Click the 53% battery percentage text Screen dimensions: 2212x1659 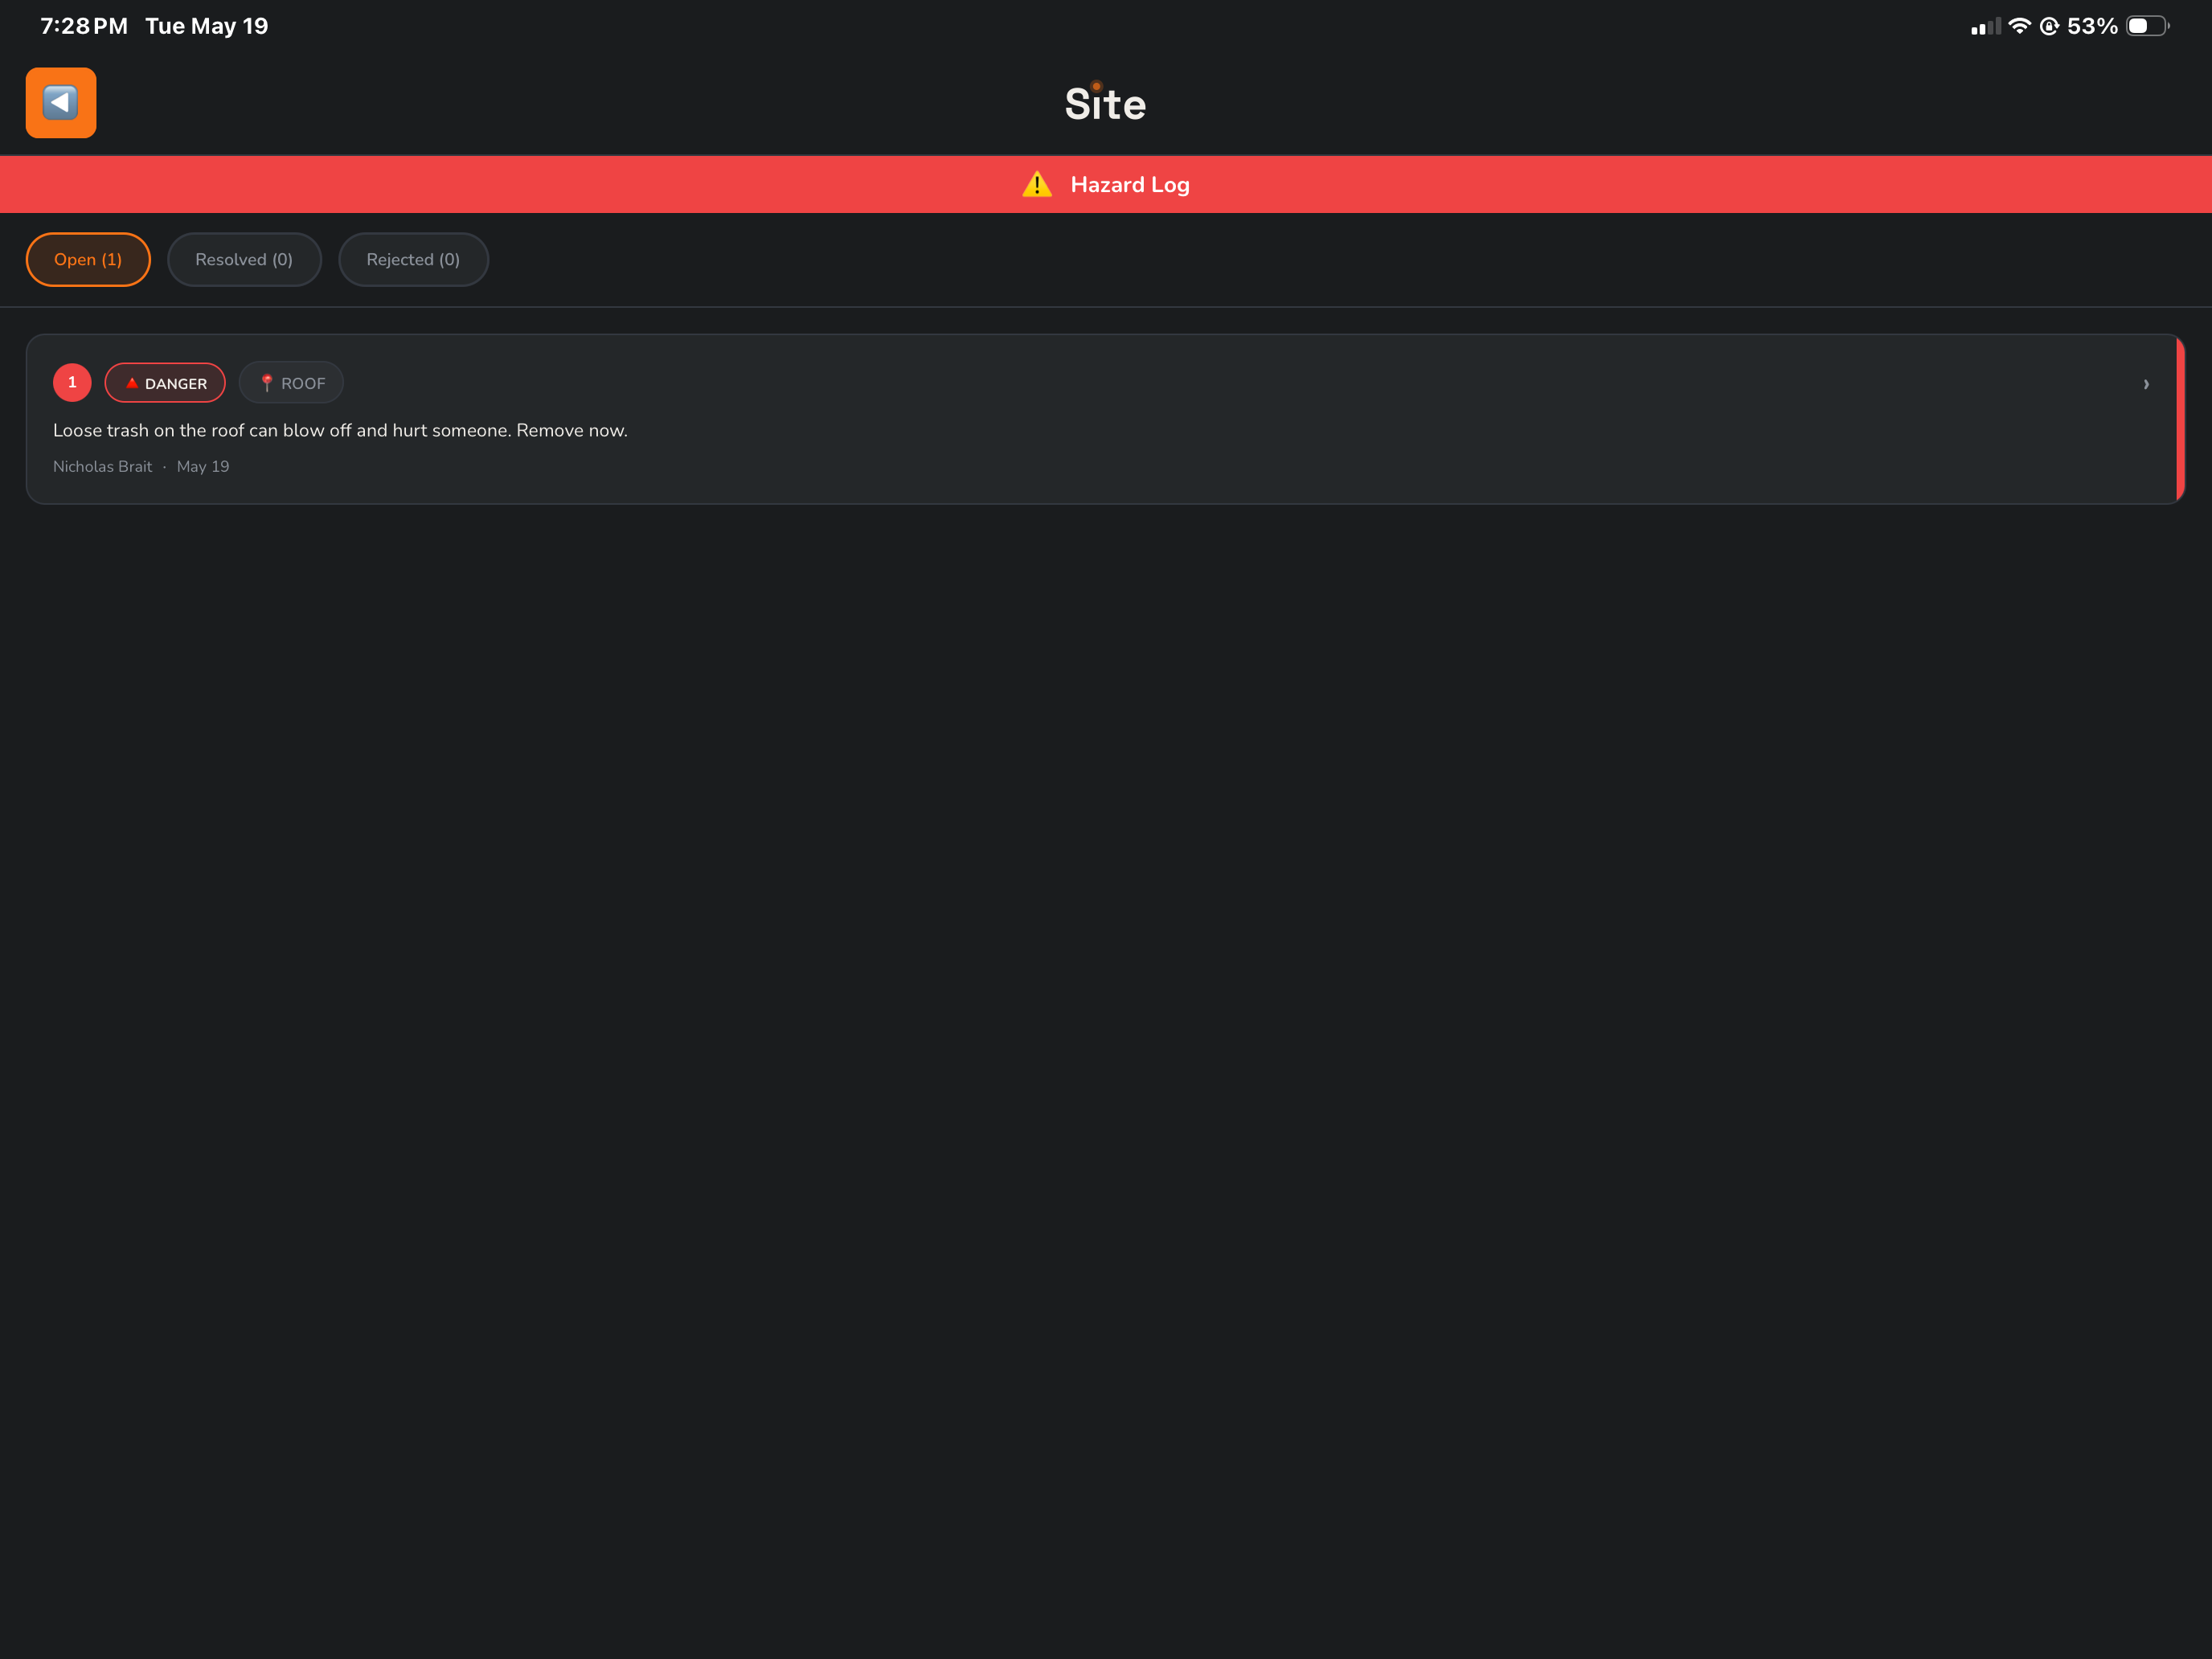pyautogui.click(x=2092, y=26)
